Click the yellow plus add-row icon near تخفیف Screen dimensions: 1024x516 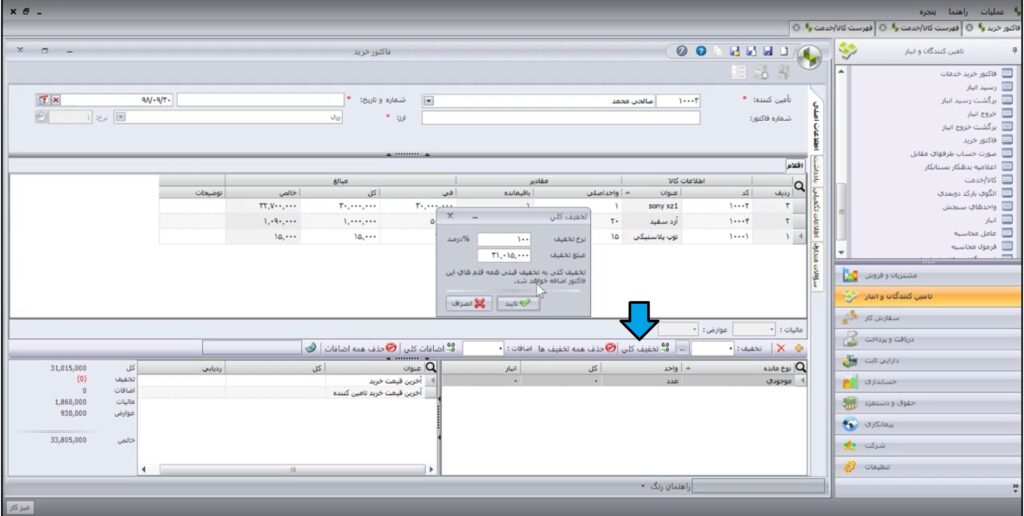(x=797, y=349)
